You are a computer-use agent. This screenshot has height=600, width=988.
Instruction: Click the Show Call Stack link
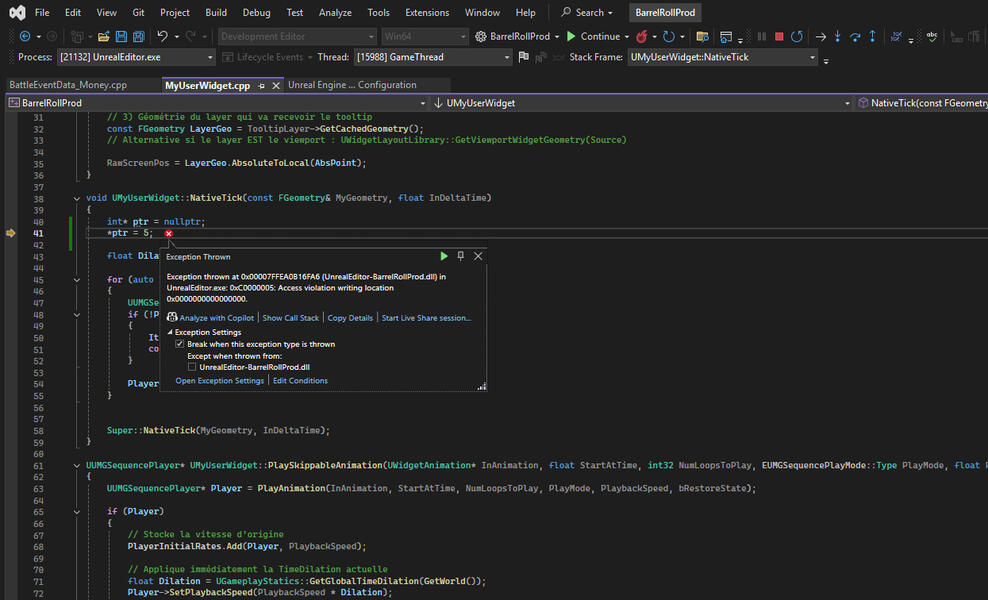(x=290, y=318)
